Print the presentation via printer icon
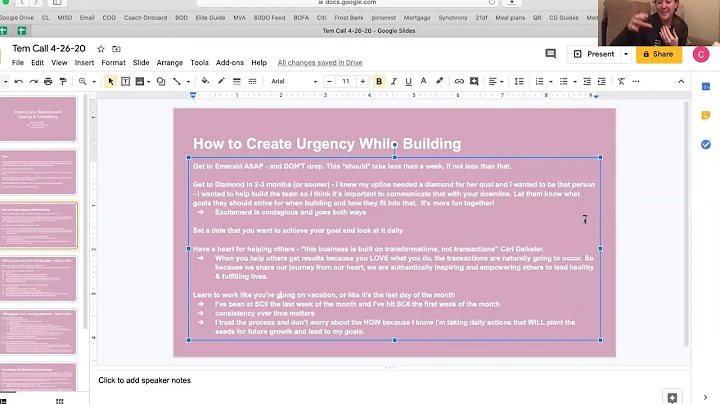 click(x=48, y=81)
